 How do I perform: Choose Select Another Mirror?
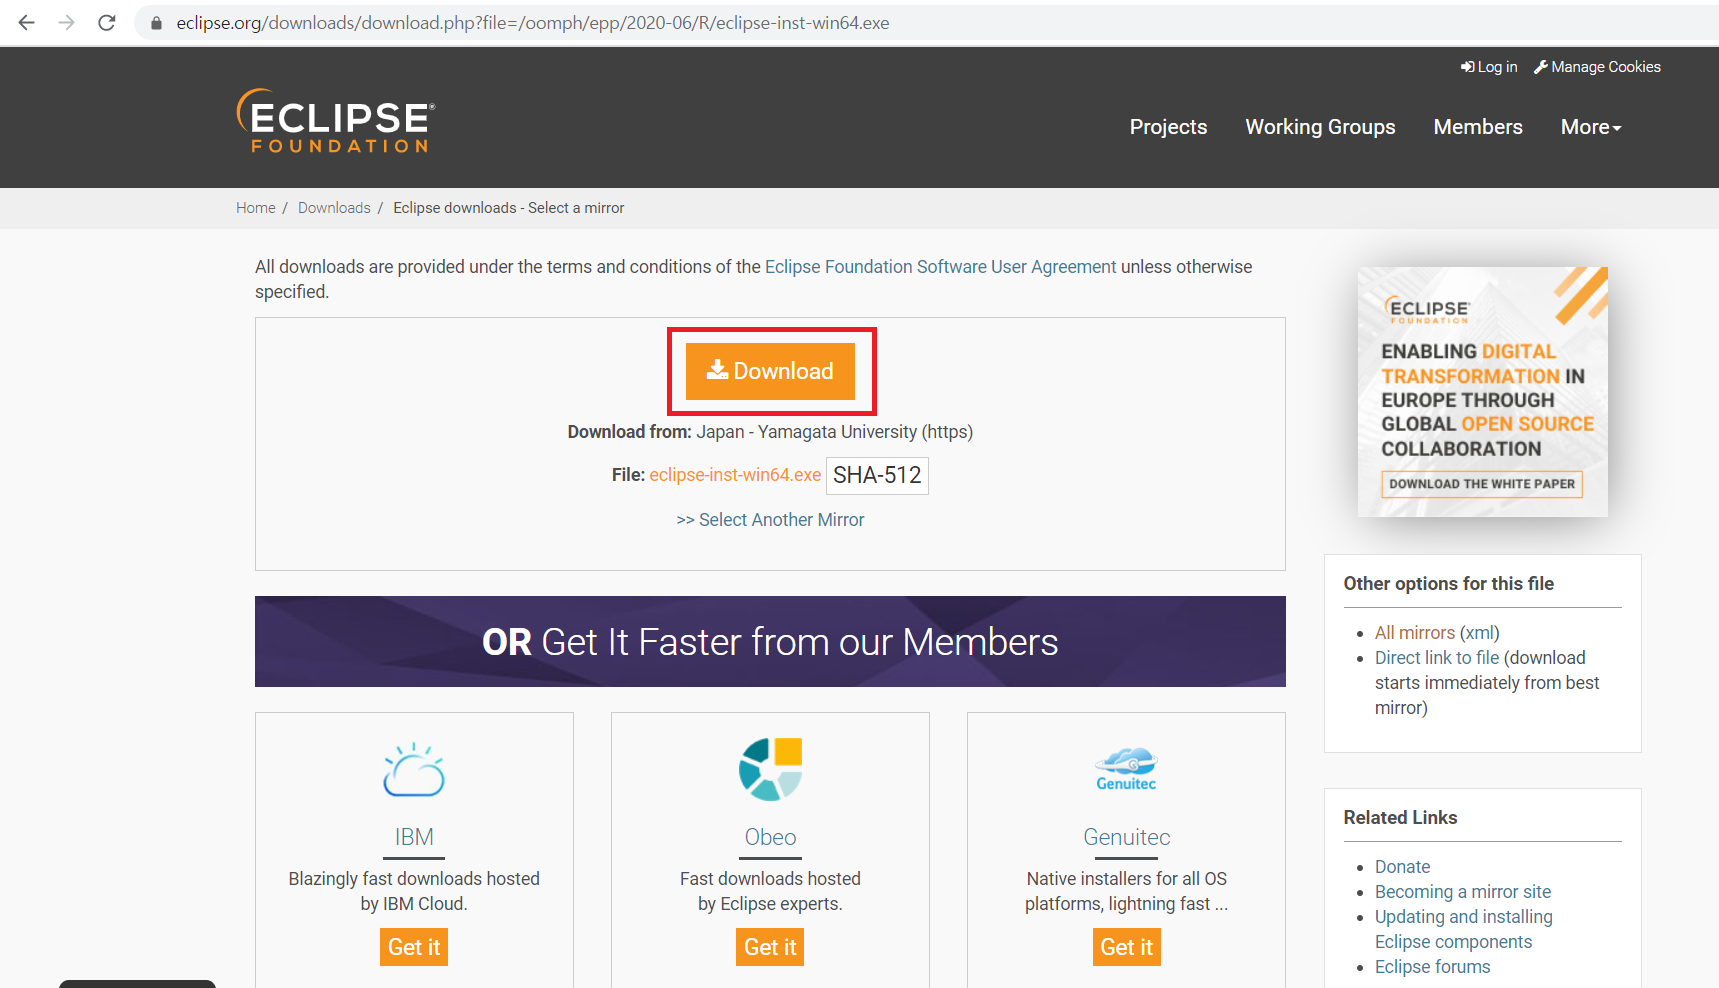click(770, 520)
